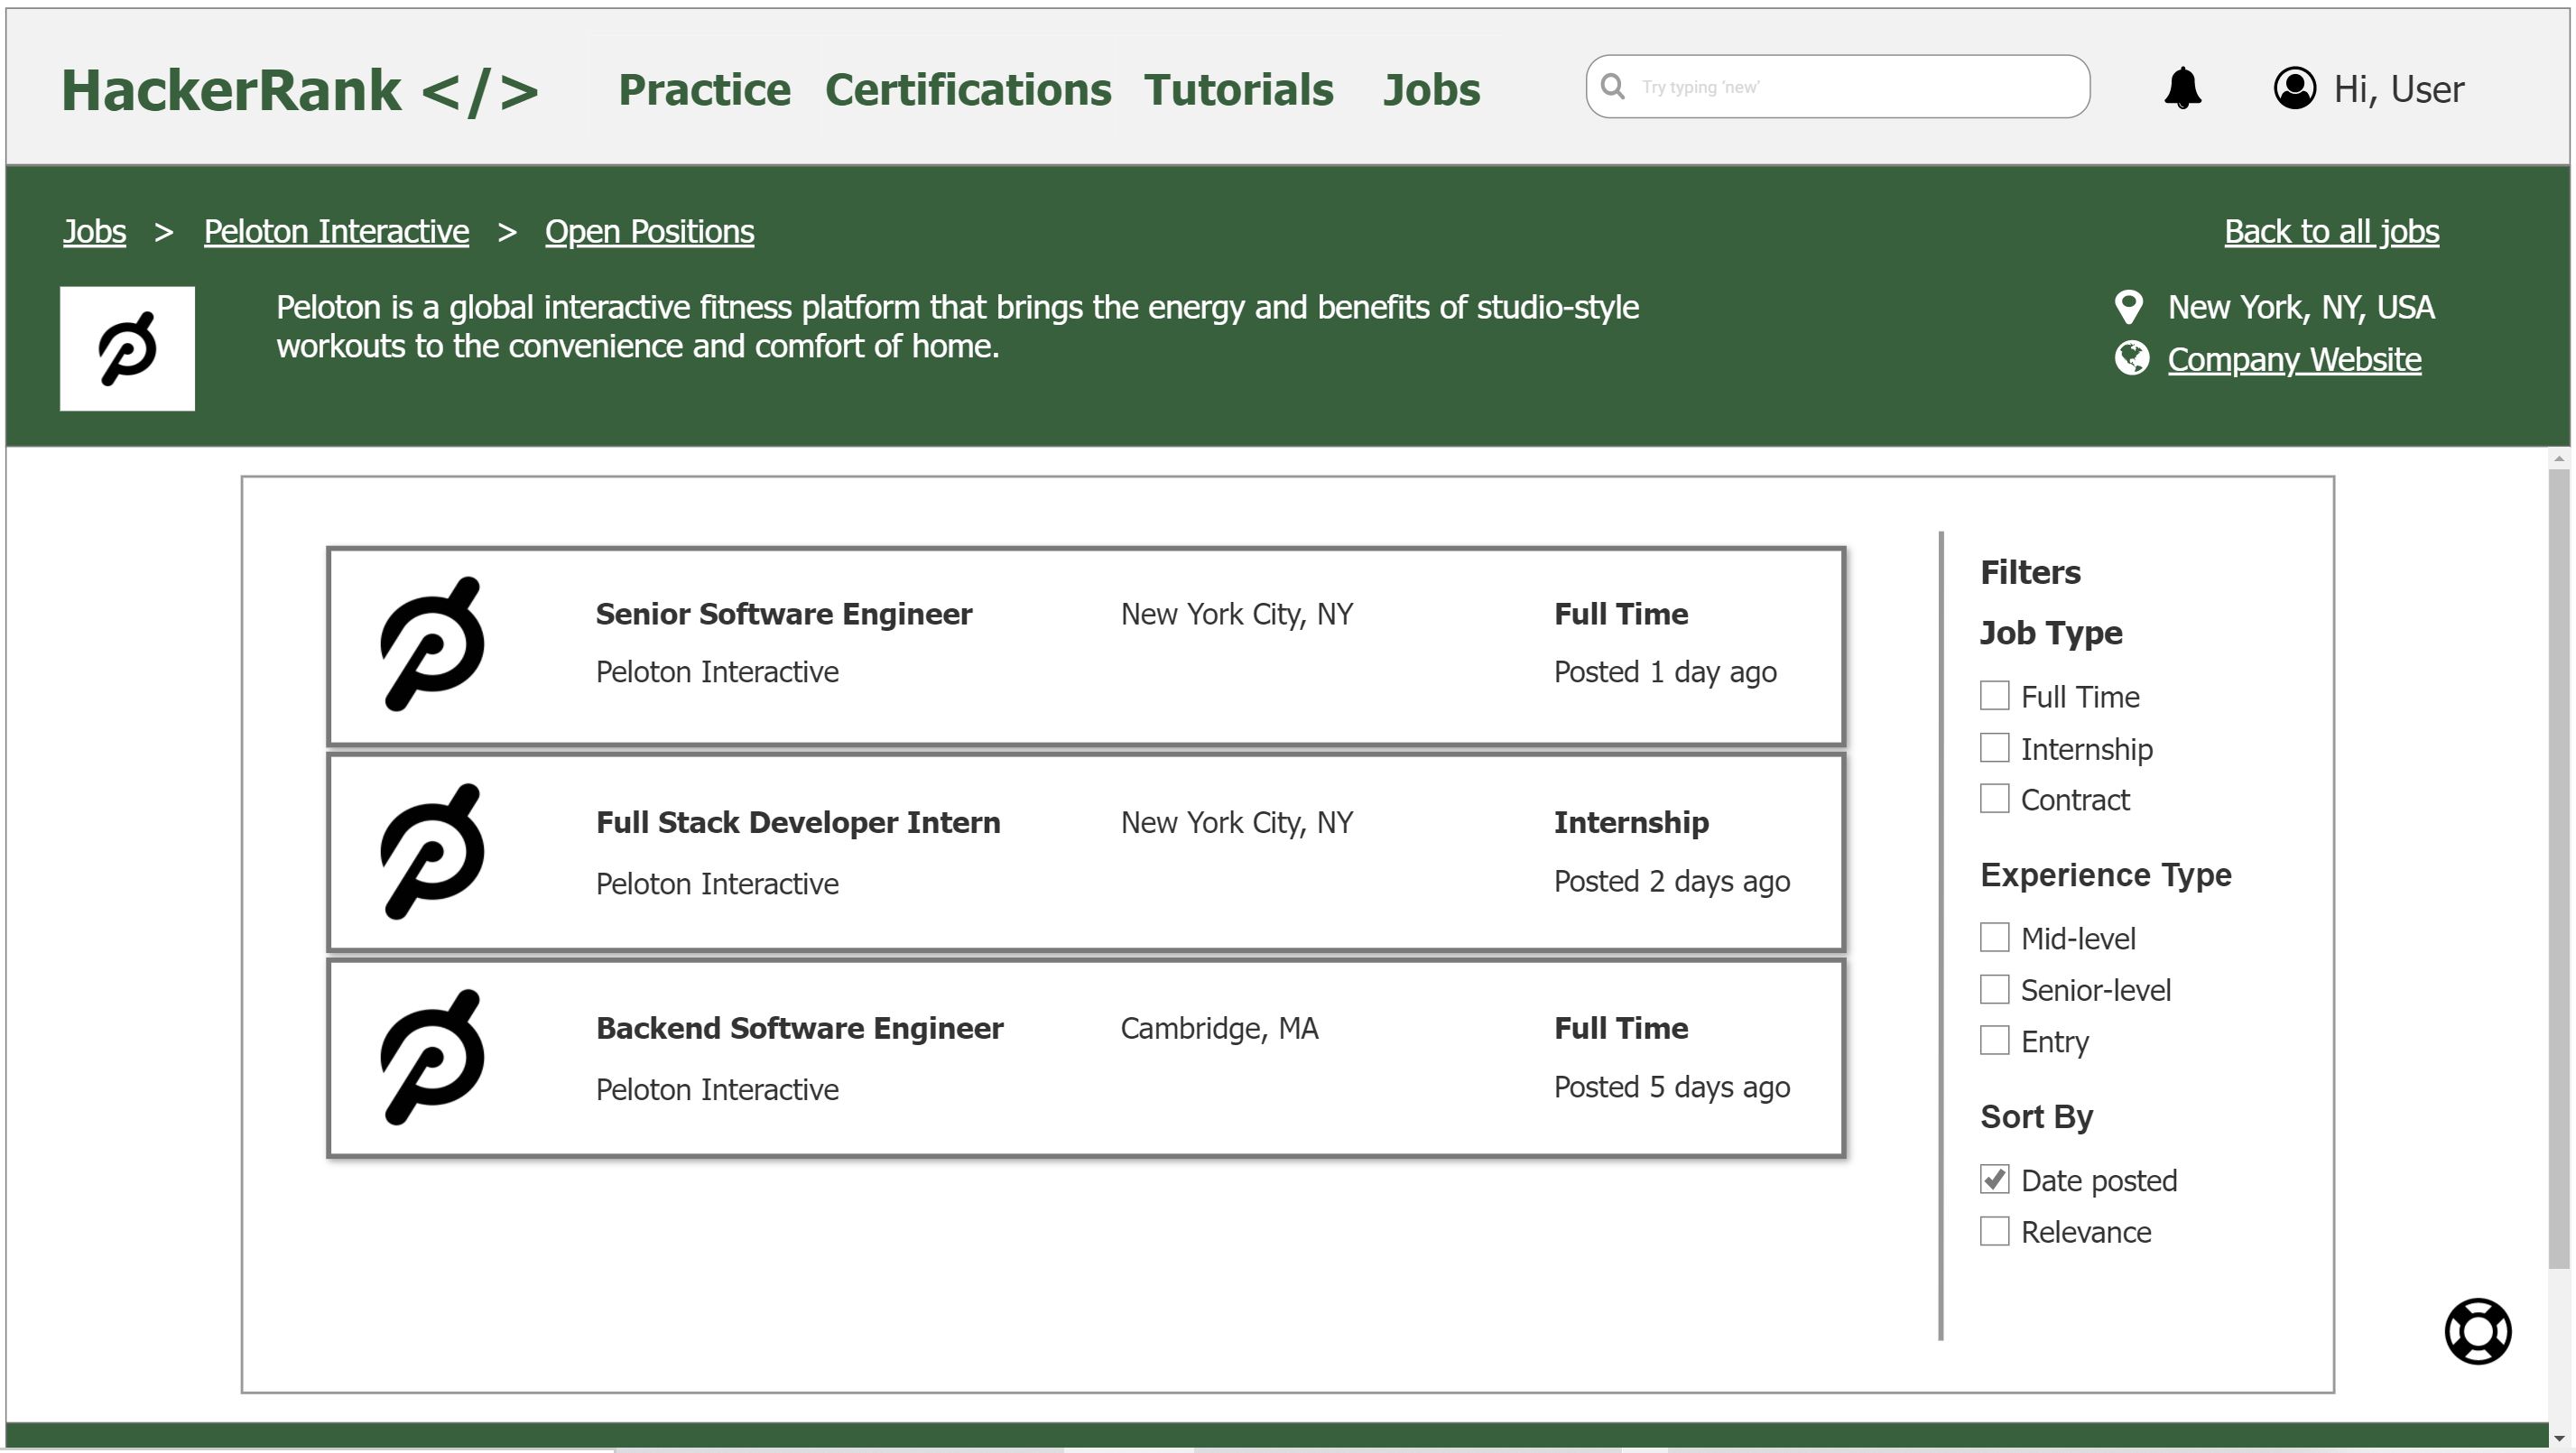Click the user profile icon

[2295, 88]
